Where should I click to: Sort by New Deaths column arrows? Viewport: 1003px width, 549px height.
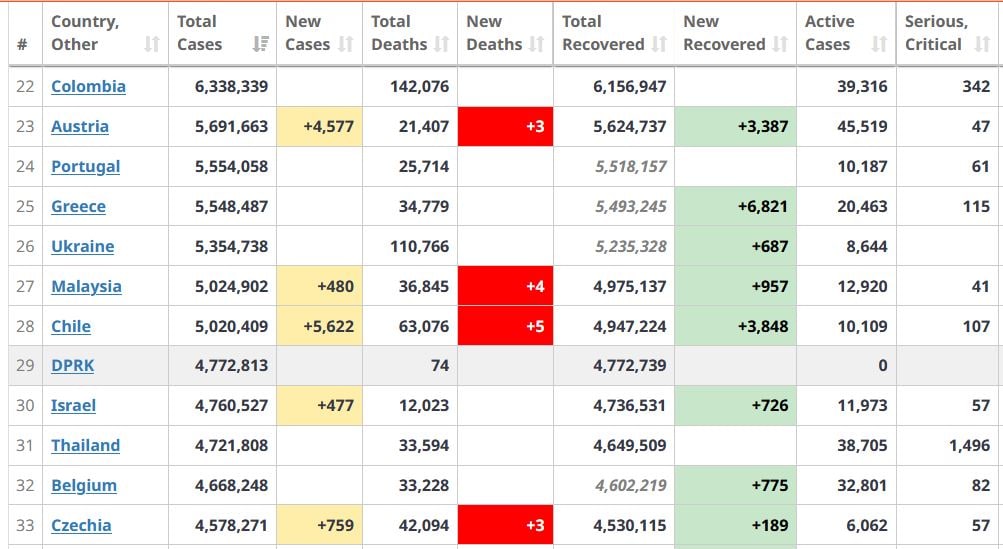click(x=537, y=44)
